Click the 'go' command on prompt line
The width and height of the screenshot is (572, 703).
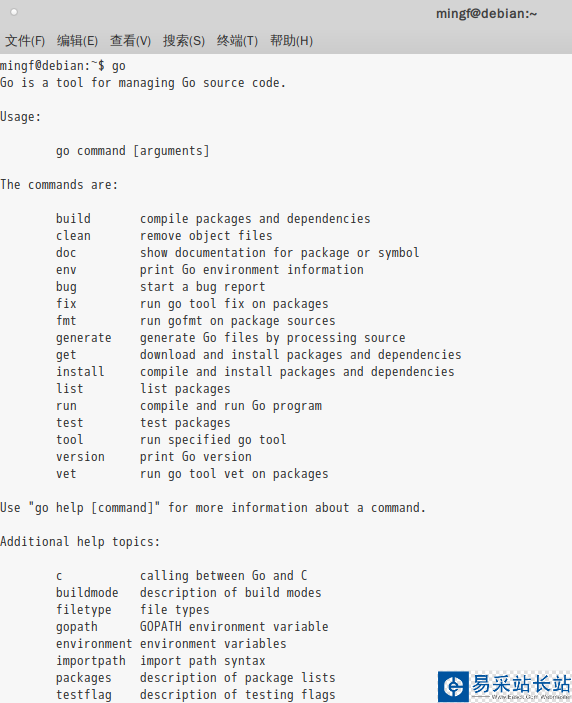click(x=119, y=66)
